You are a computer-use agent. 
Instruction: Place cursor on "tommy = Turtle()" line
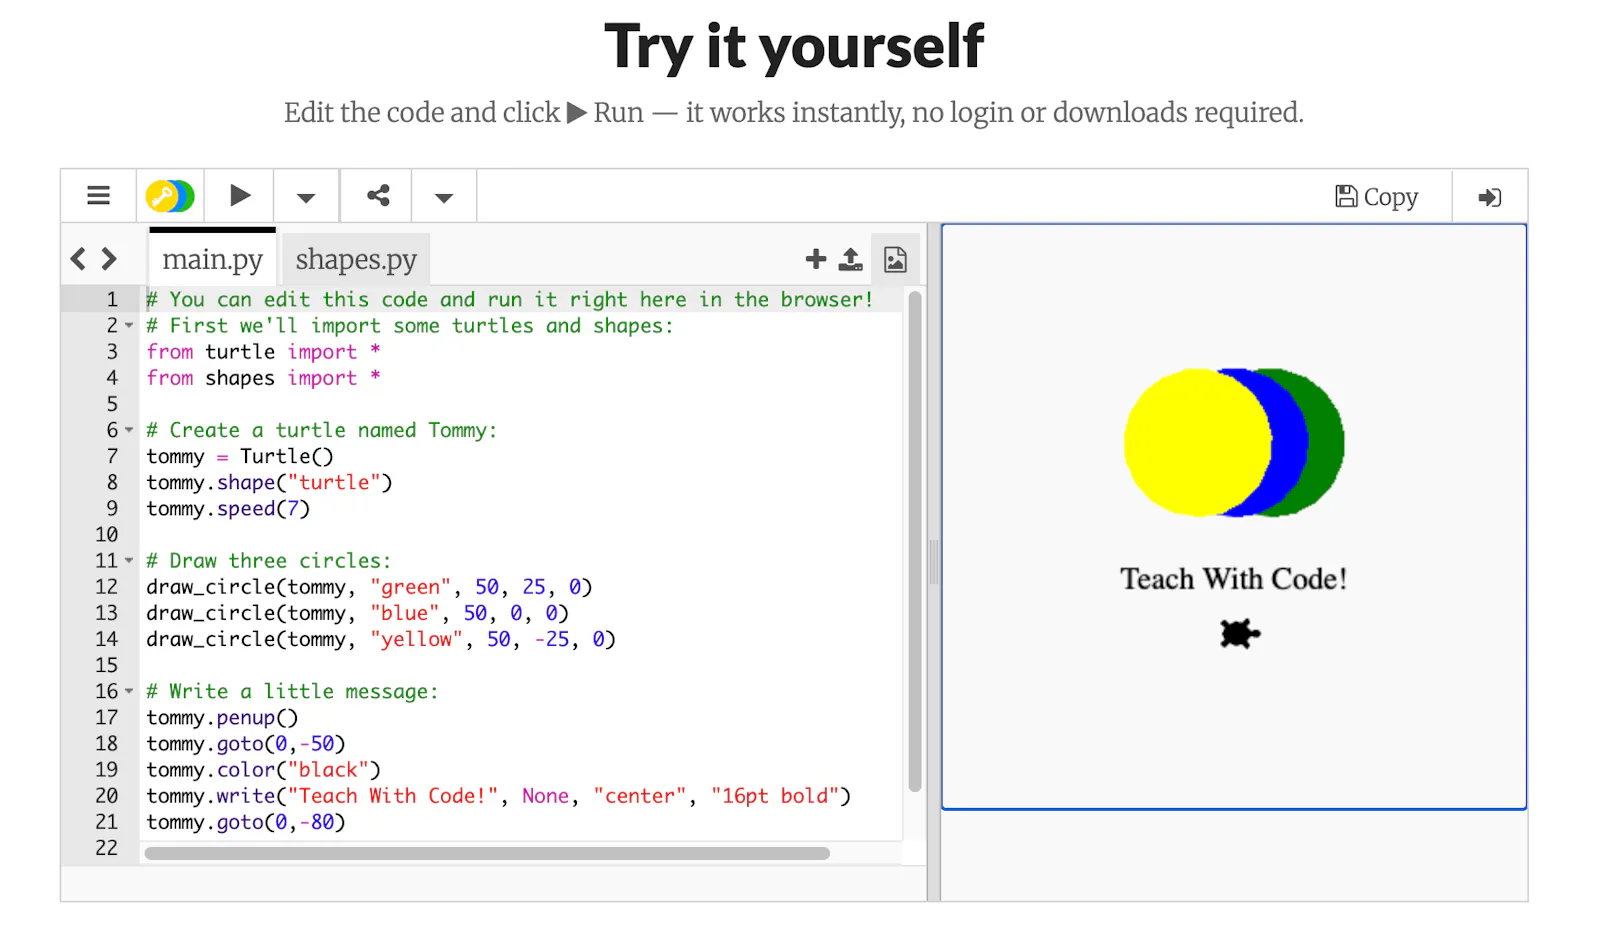pos(240,456)
